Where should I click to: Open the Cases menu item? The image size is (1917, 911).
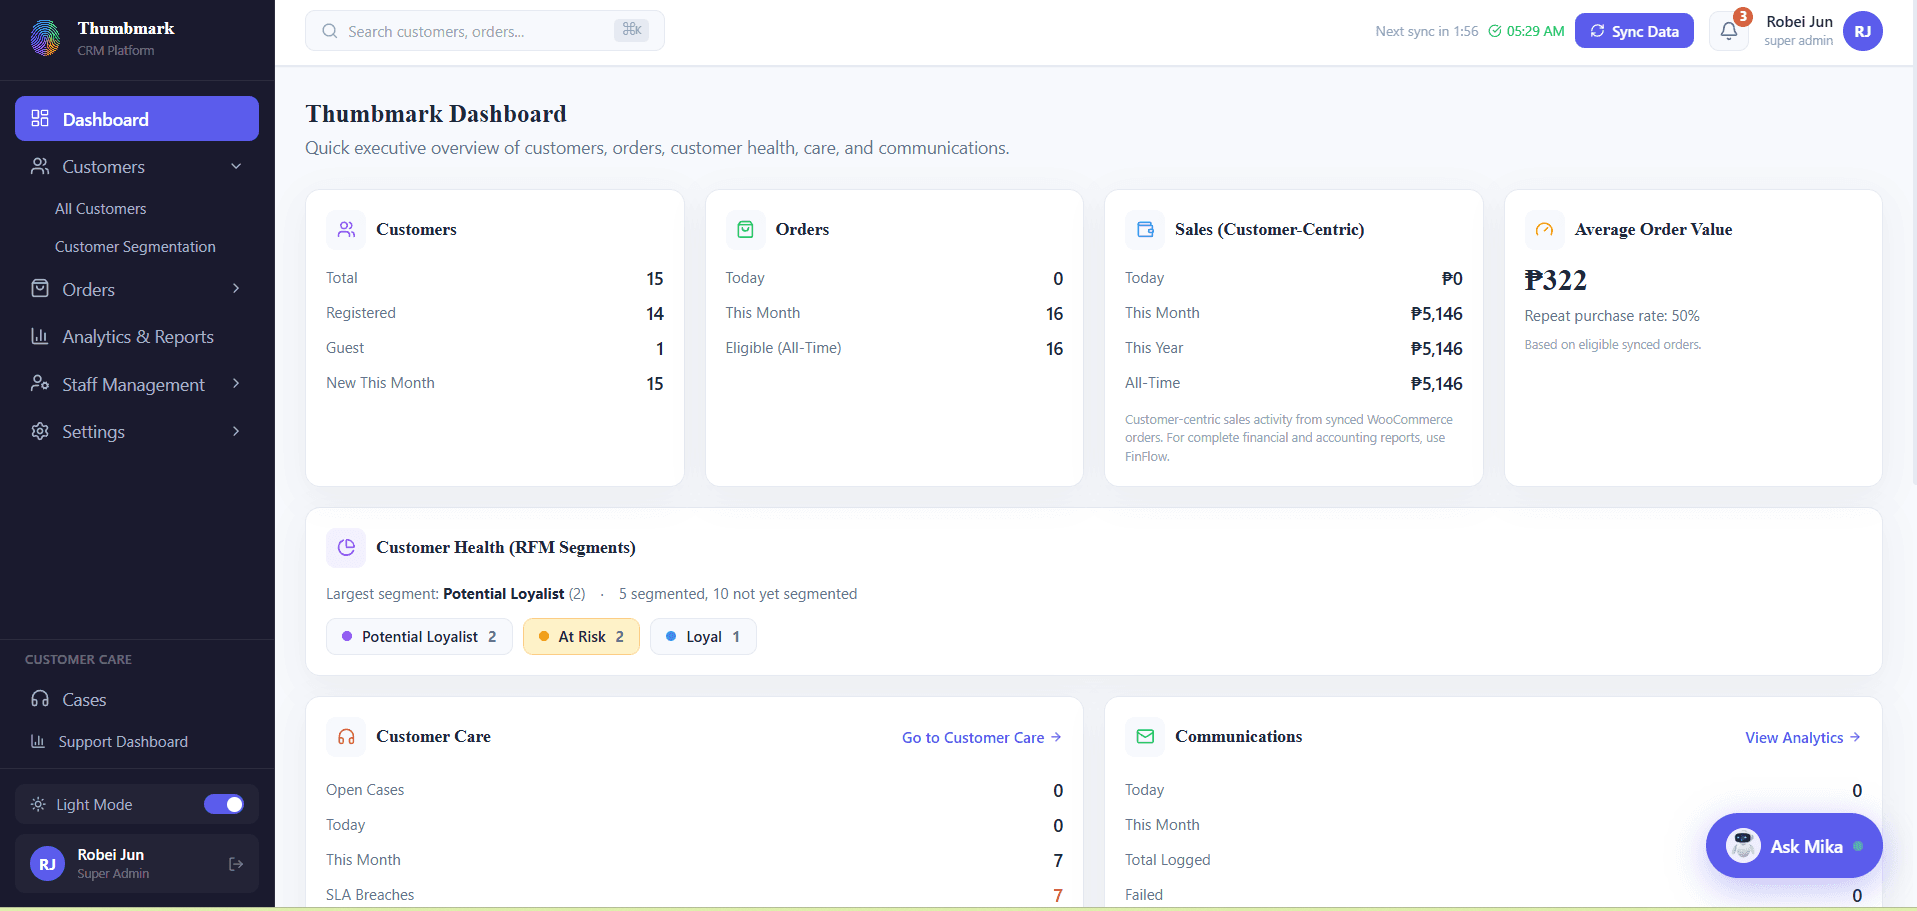[137, 699]
